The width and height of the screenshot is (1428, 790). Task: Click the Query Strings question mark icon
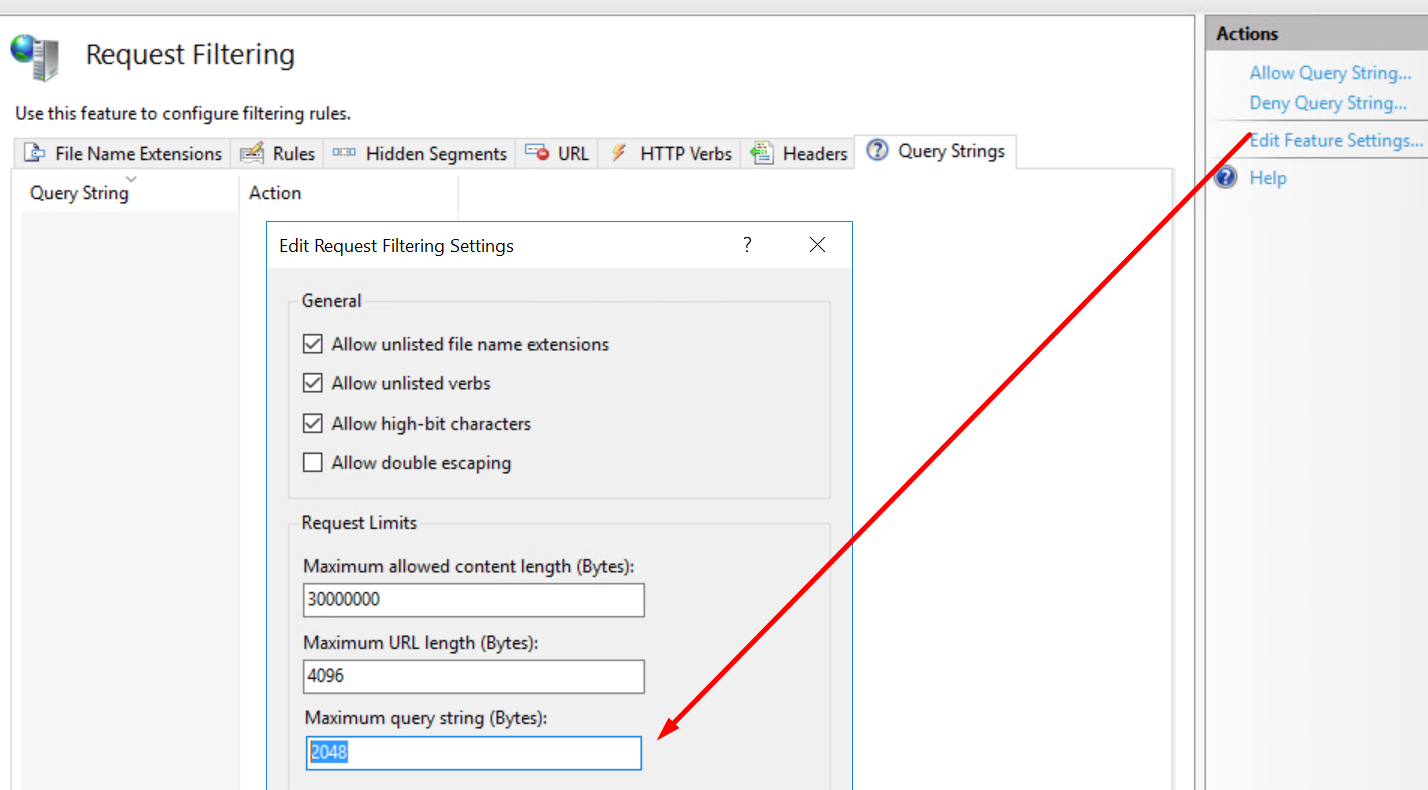tap(877, 150)
